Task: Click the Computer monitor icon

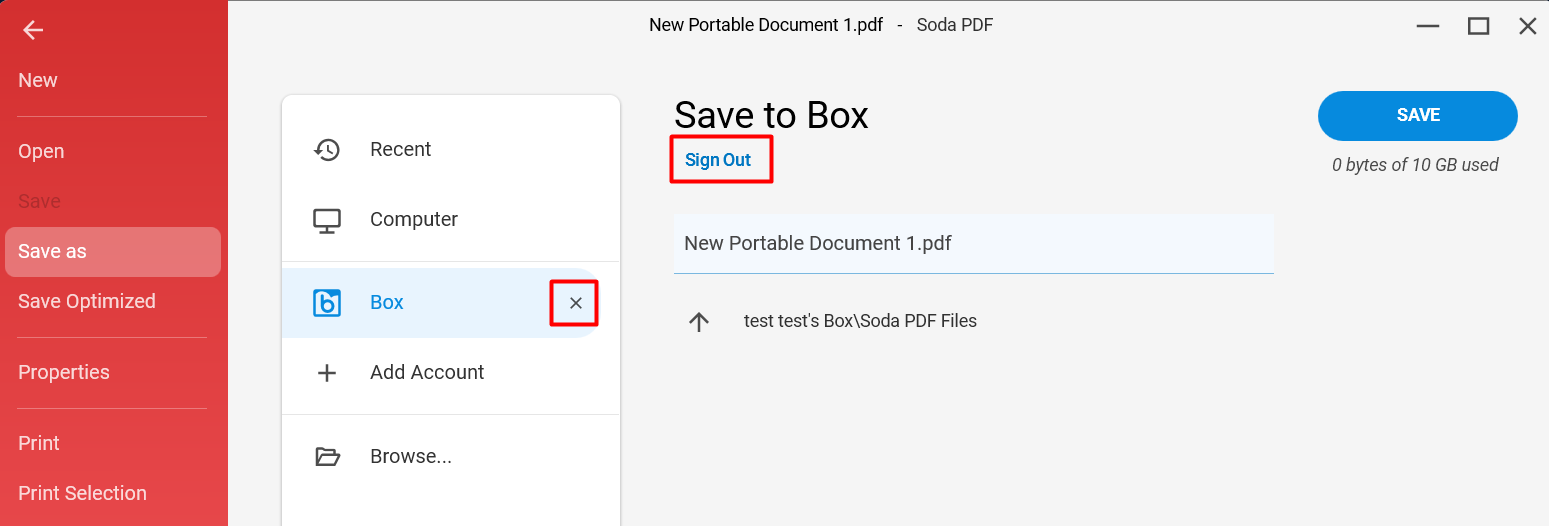Action: (x=327, y=220)
